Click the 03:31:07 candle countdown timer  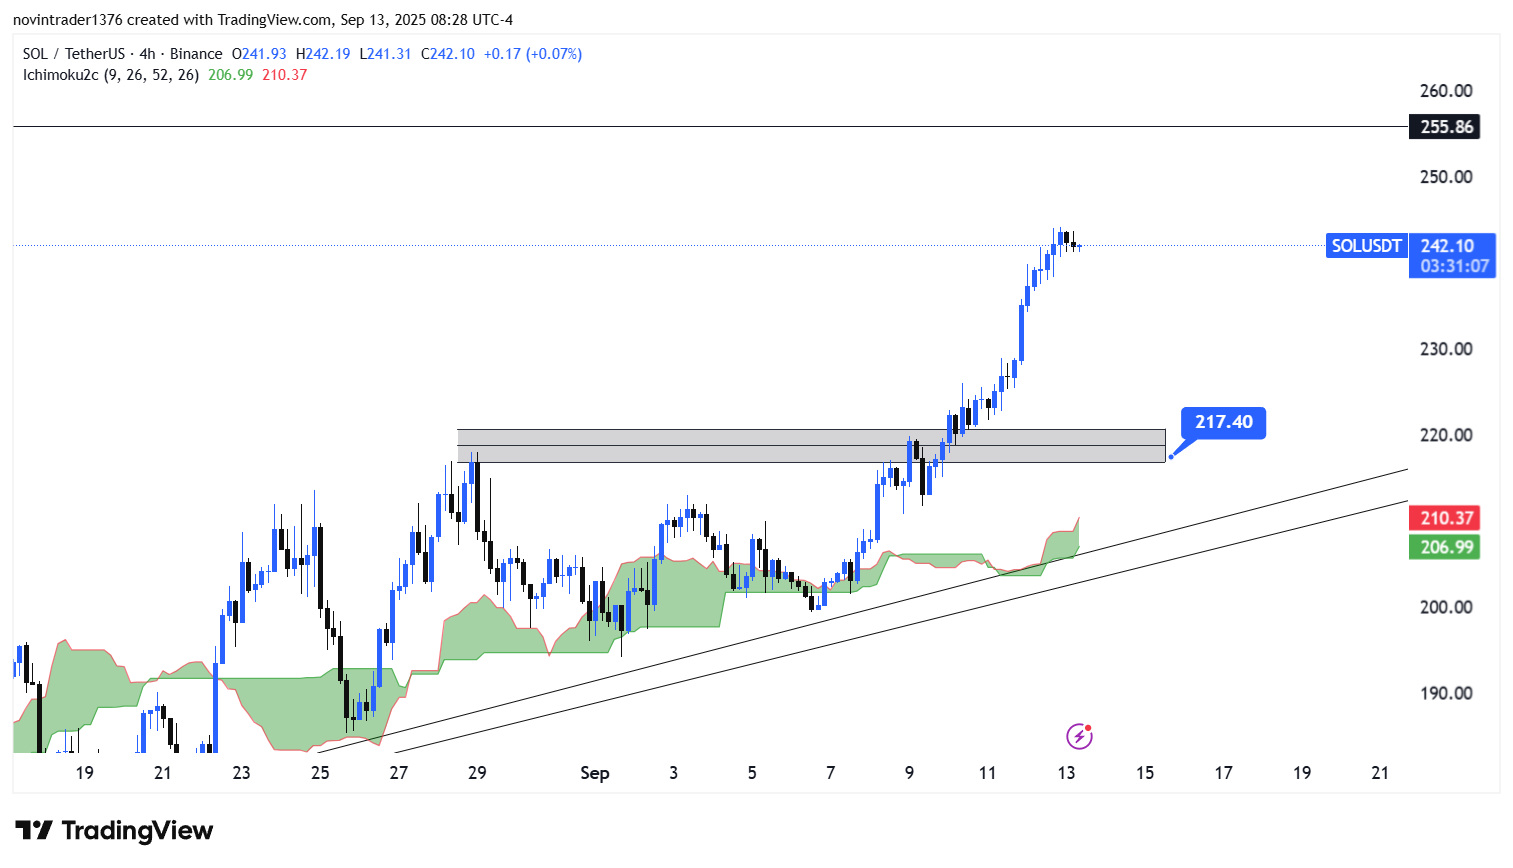[x=1454, y=267]
